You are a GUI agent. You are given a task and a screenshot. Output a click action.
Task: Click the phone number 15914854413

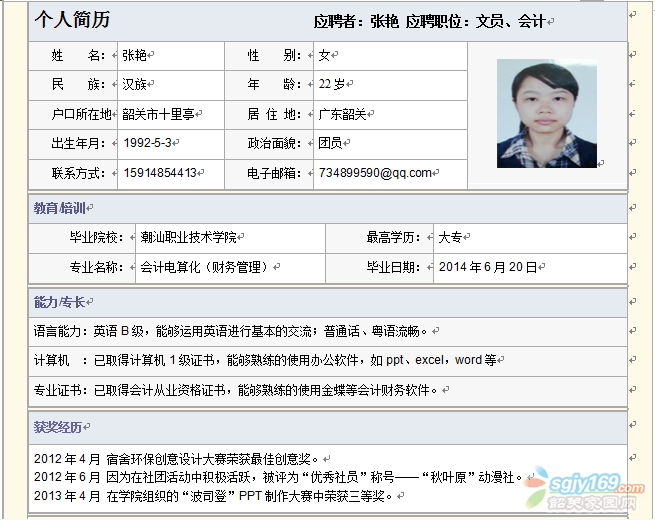pyautogui.click(x=159, y=173)
